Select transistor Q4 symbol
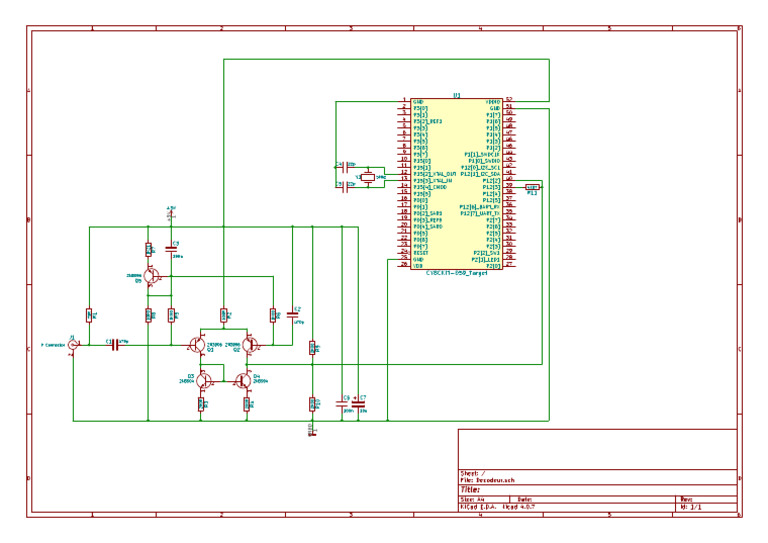Screen dimensions: 768x543 point(243,380)
